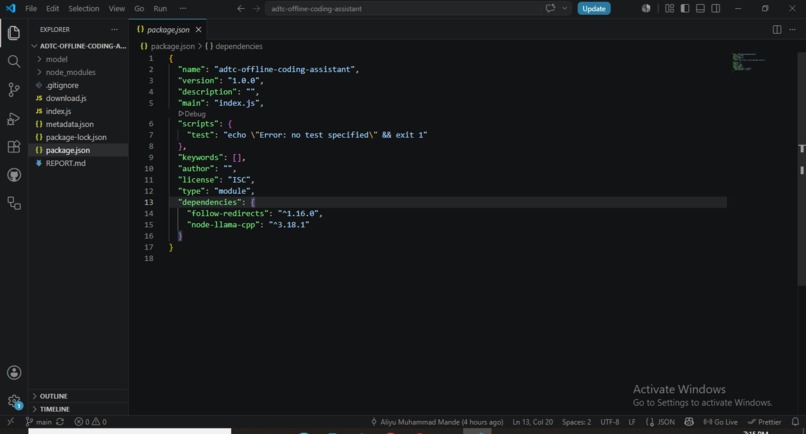806x434 pixels.
Task: Expand the TIMELINE section
Action: [x=78, y=409]
